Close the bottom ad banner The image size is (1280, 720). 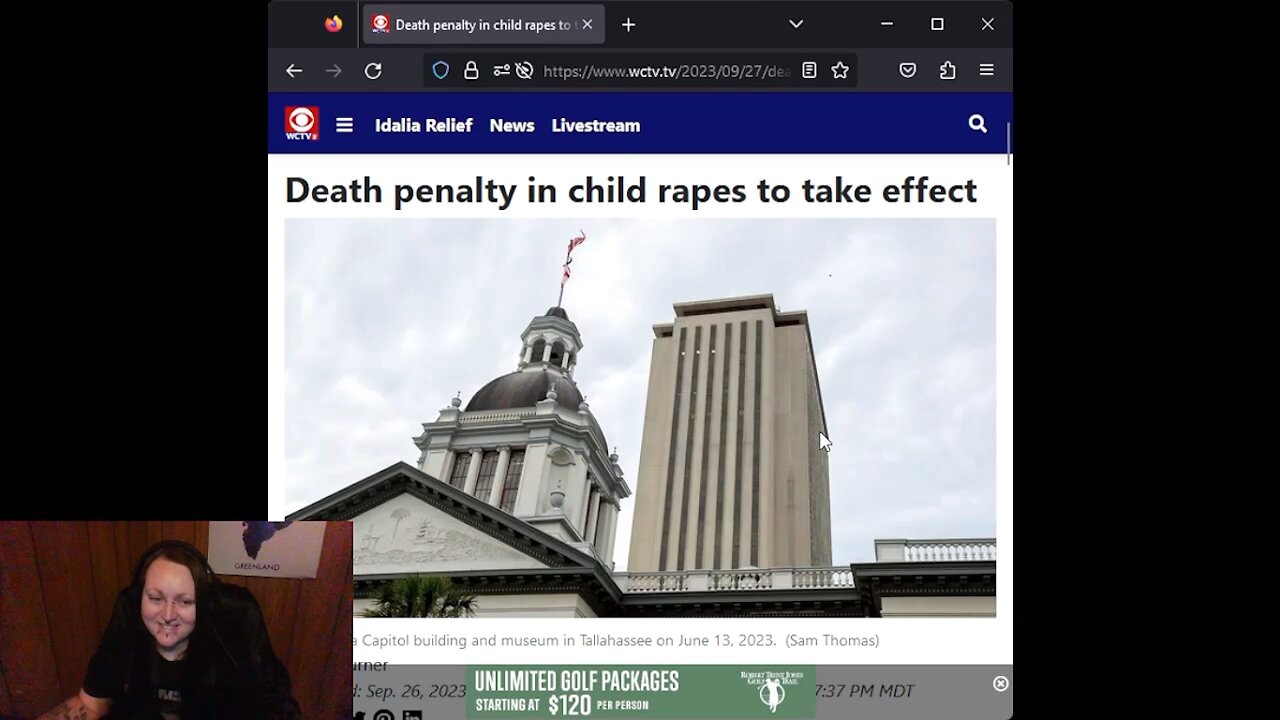coord(1000,684)
